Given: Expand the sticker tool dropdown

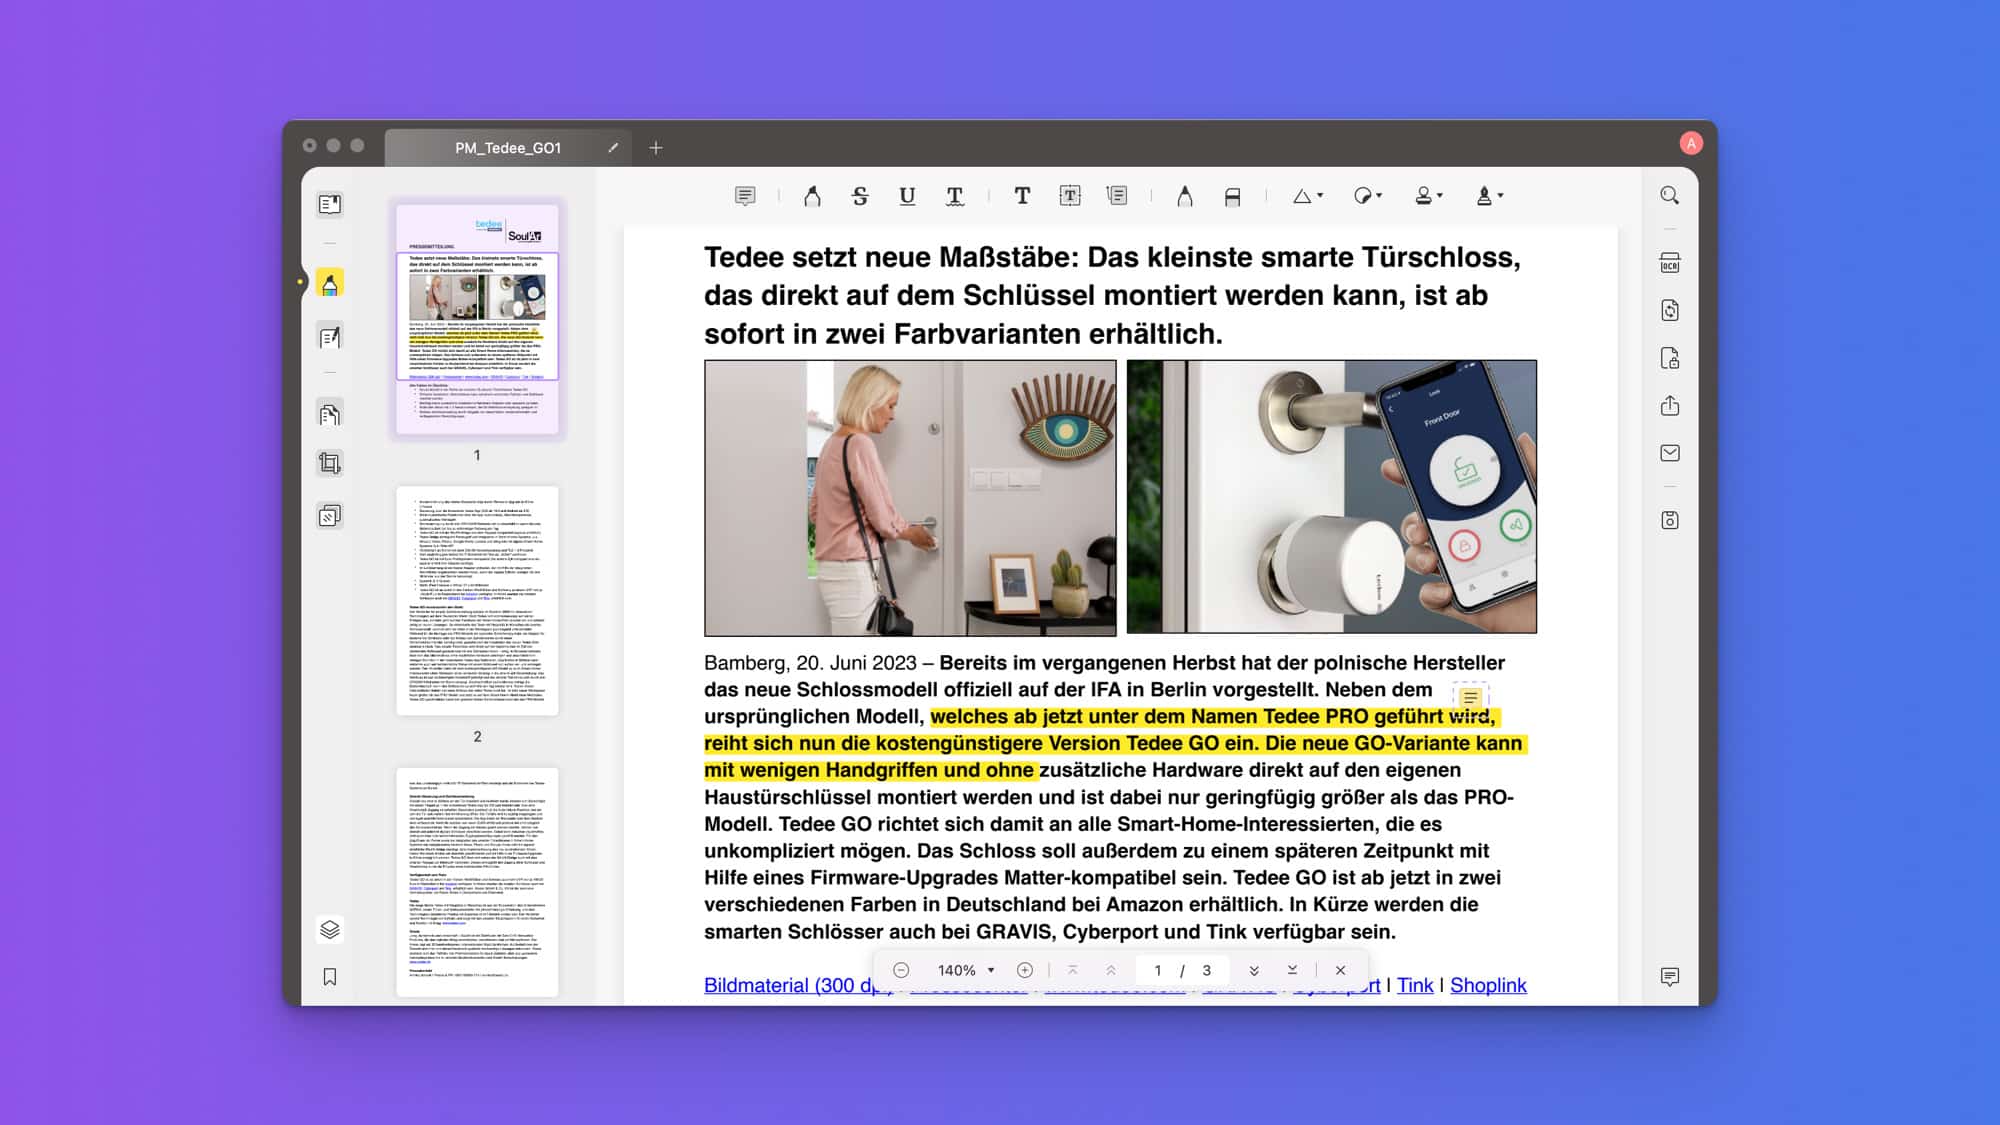Looking at the screenshot, I should coord(1367,196).
